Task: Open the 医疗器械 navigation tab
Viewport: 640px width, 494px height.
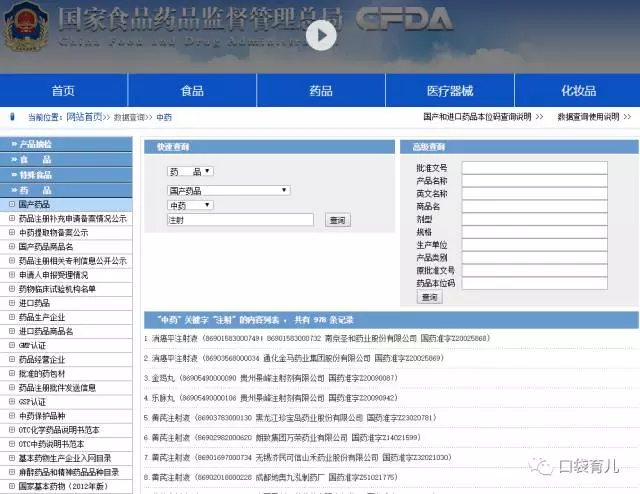Action: coord(450,90)
